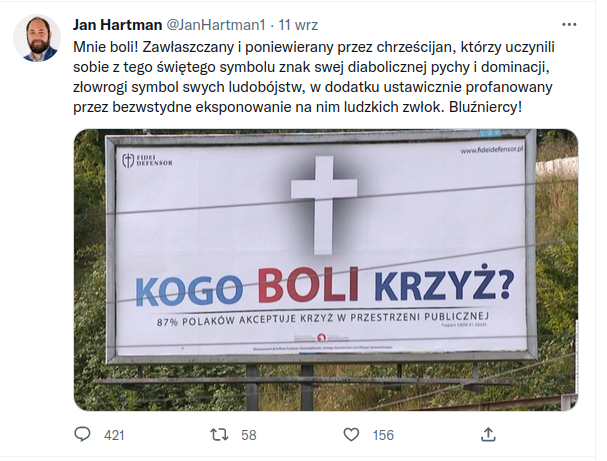Click the 156 likes count
The image size is (607, 461).
(x=383, y=435)
